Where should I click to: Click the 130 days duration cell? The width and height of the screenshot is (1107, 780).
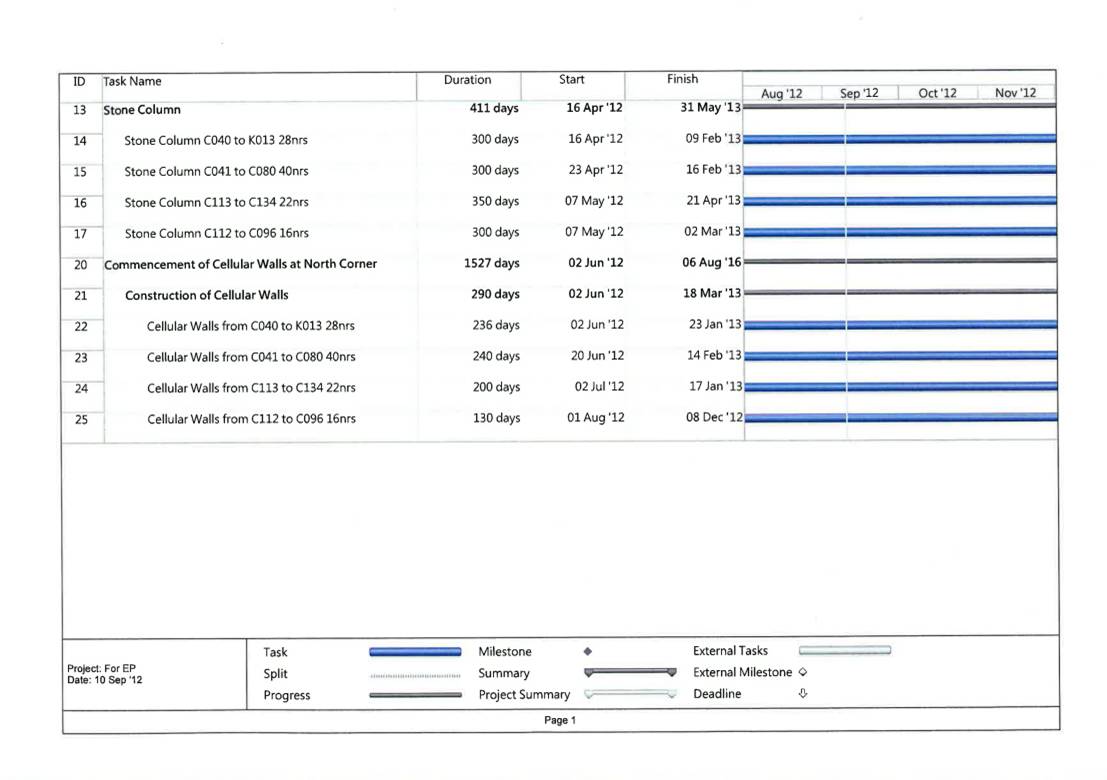point(496,418)
